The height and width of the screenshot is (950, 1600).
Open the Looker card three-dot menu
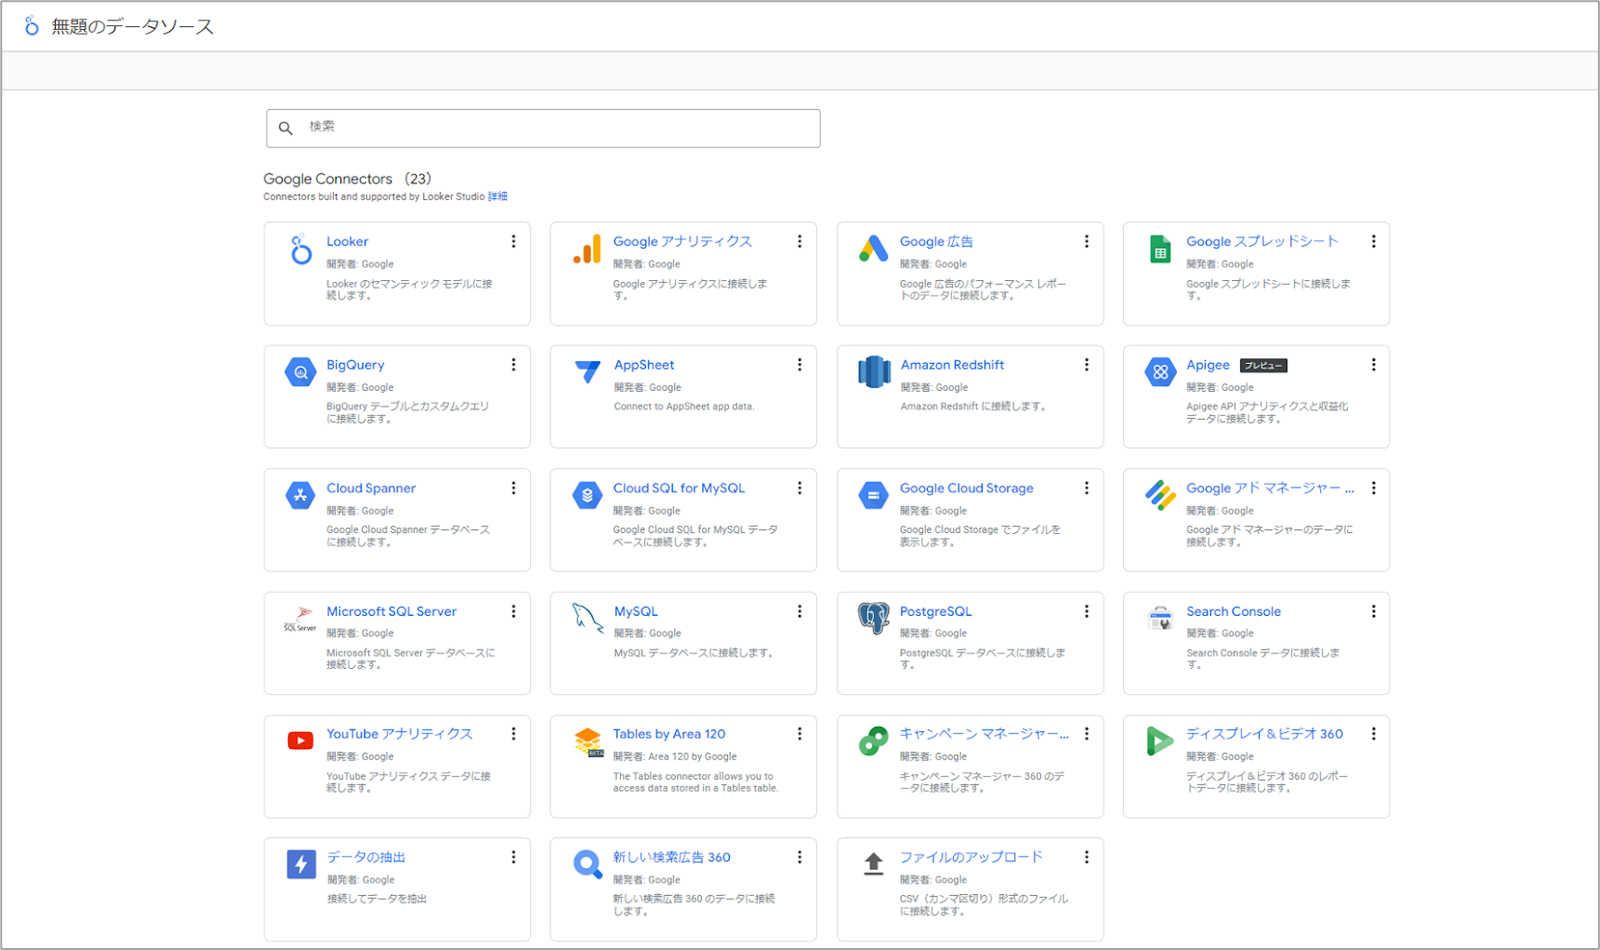[x=513, y=242]
